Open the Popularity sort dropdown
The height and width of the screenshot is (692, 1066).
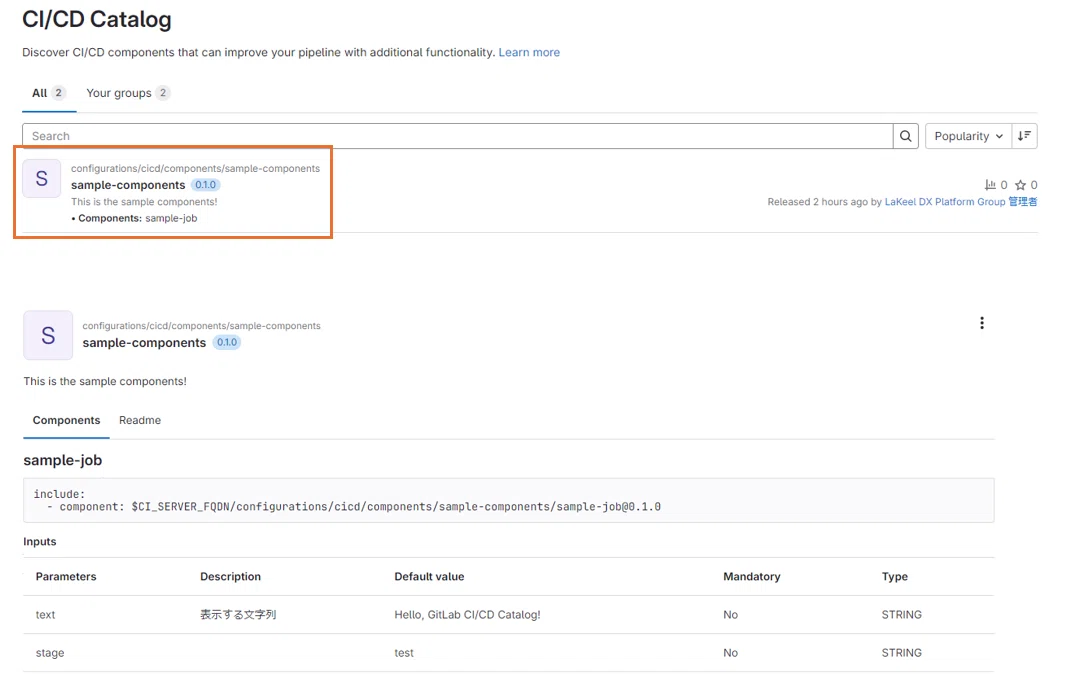[968, 136]
